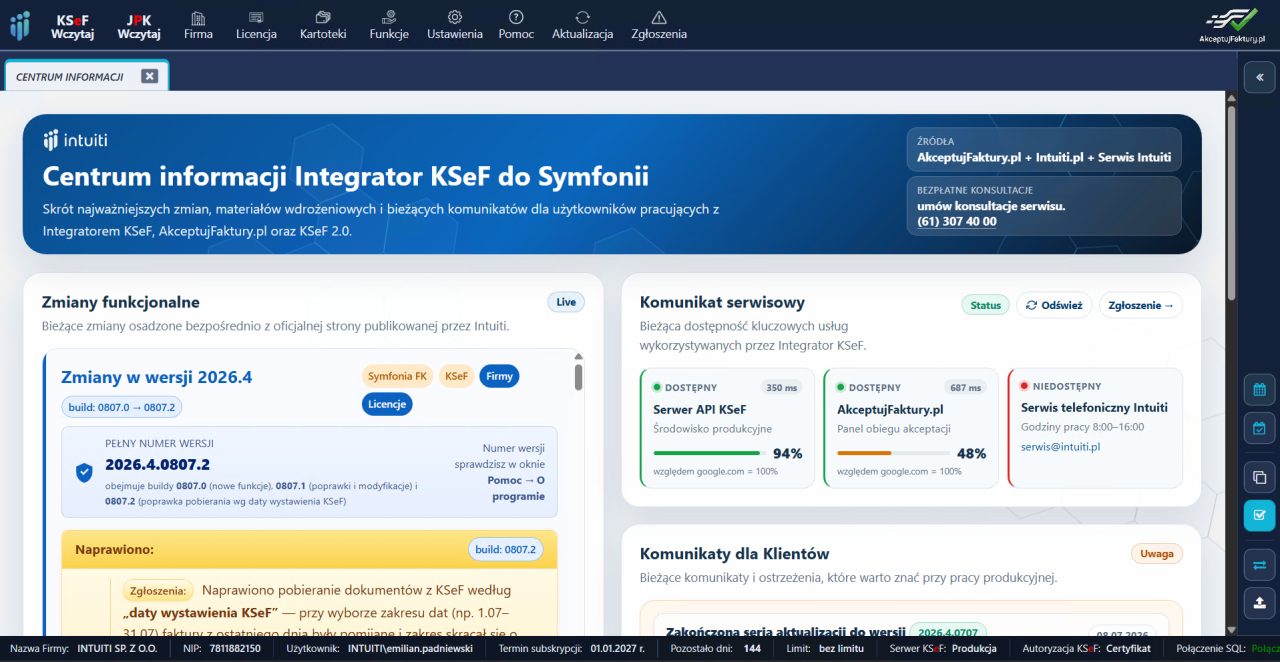Screen dimensions: 1280x662
Task: Select the Licencje tag
Action: pos(387,404)
